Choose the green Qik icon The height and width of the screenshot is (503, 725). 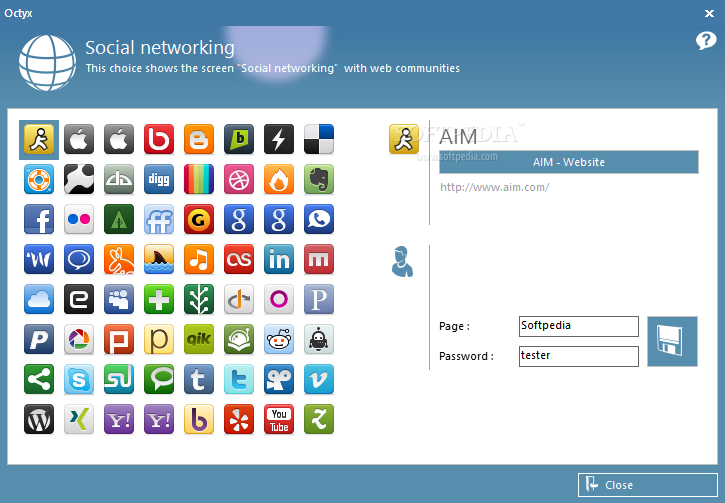199,339
